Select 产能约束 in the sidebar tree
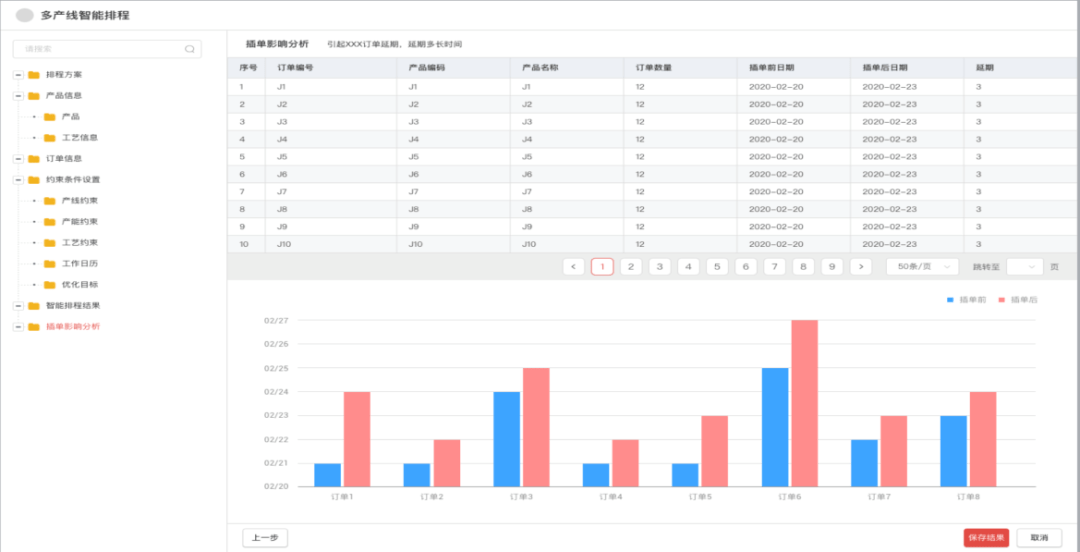Viewport: 1080px width, 552px height. pyautogui.click(x=79, y=222)
